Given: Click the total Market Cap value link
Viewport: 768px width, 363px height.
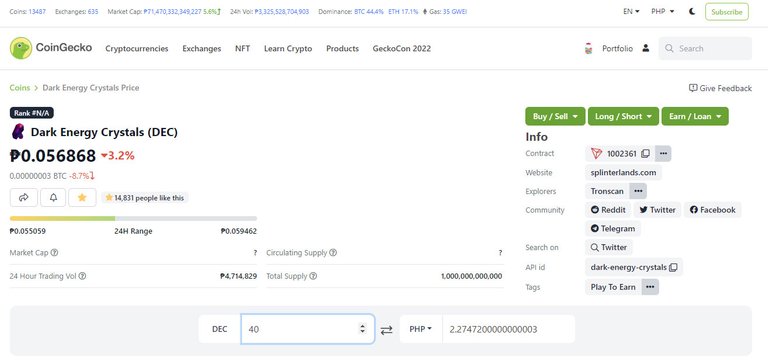Looking at the screenshot, I should click(173, 11).
